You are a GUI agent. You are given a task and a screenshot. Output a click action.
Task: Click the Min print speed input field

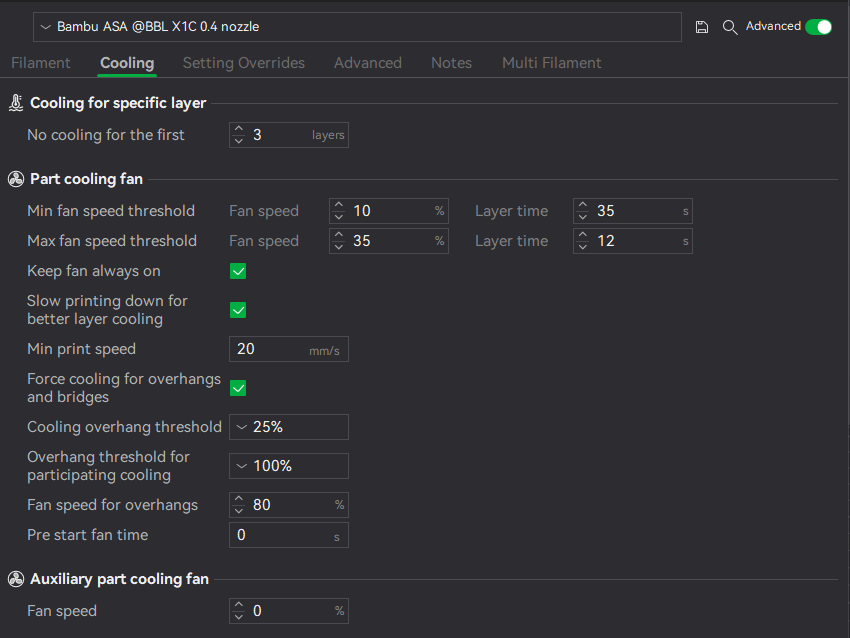288,349
